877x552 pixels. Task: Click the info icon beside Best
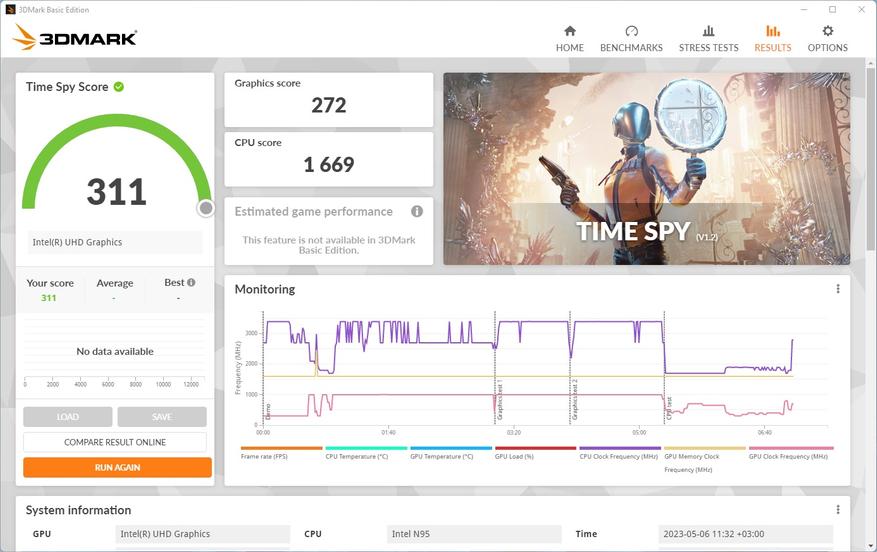(191, 282)
